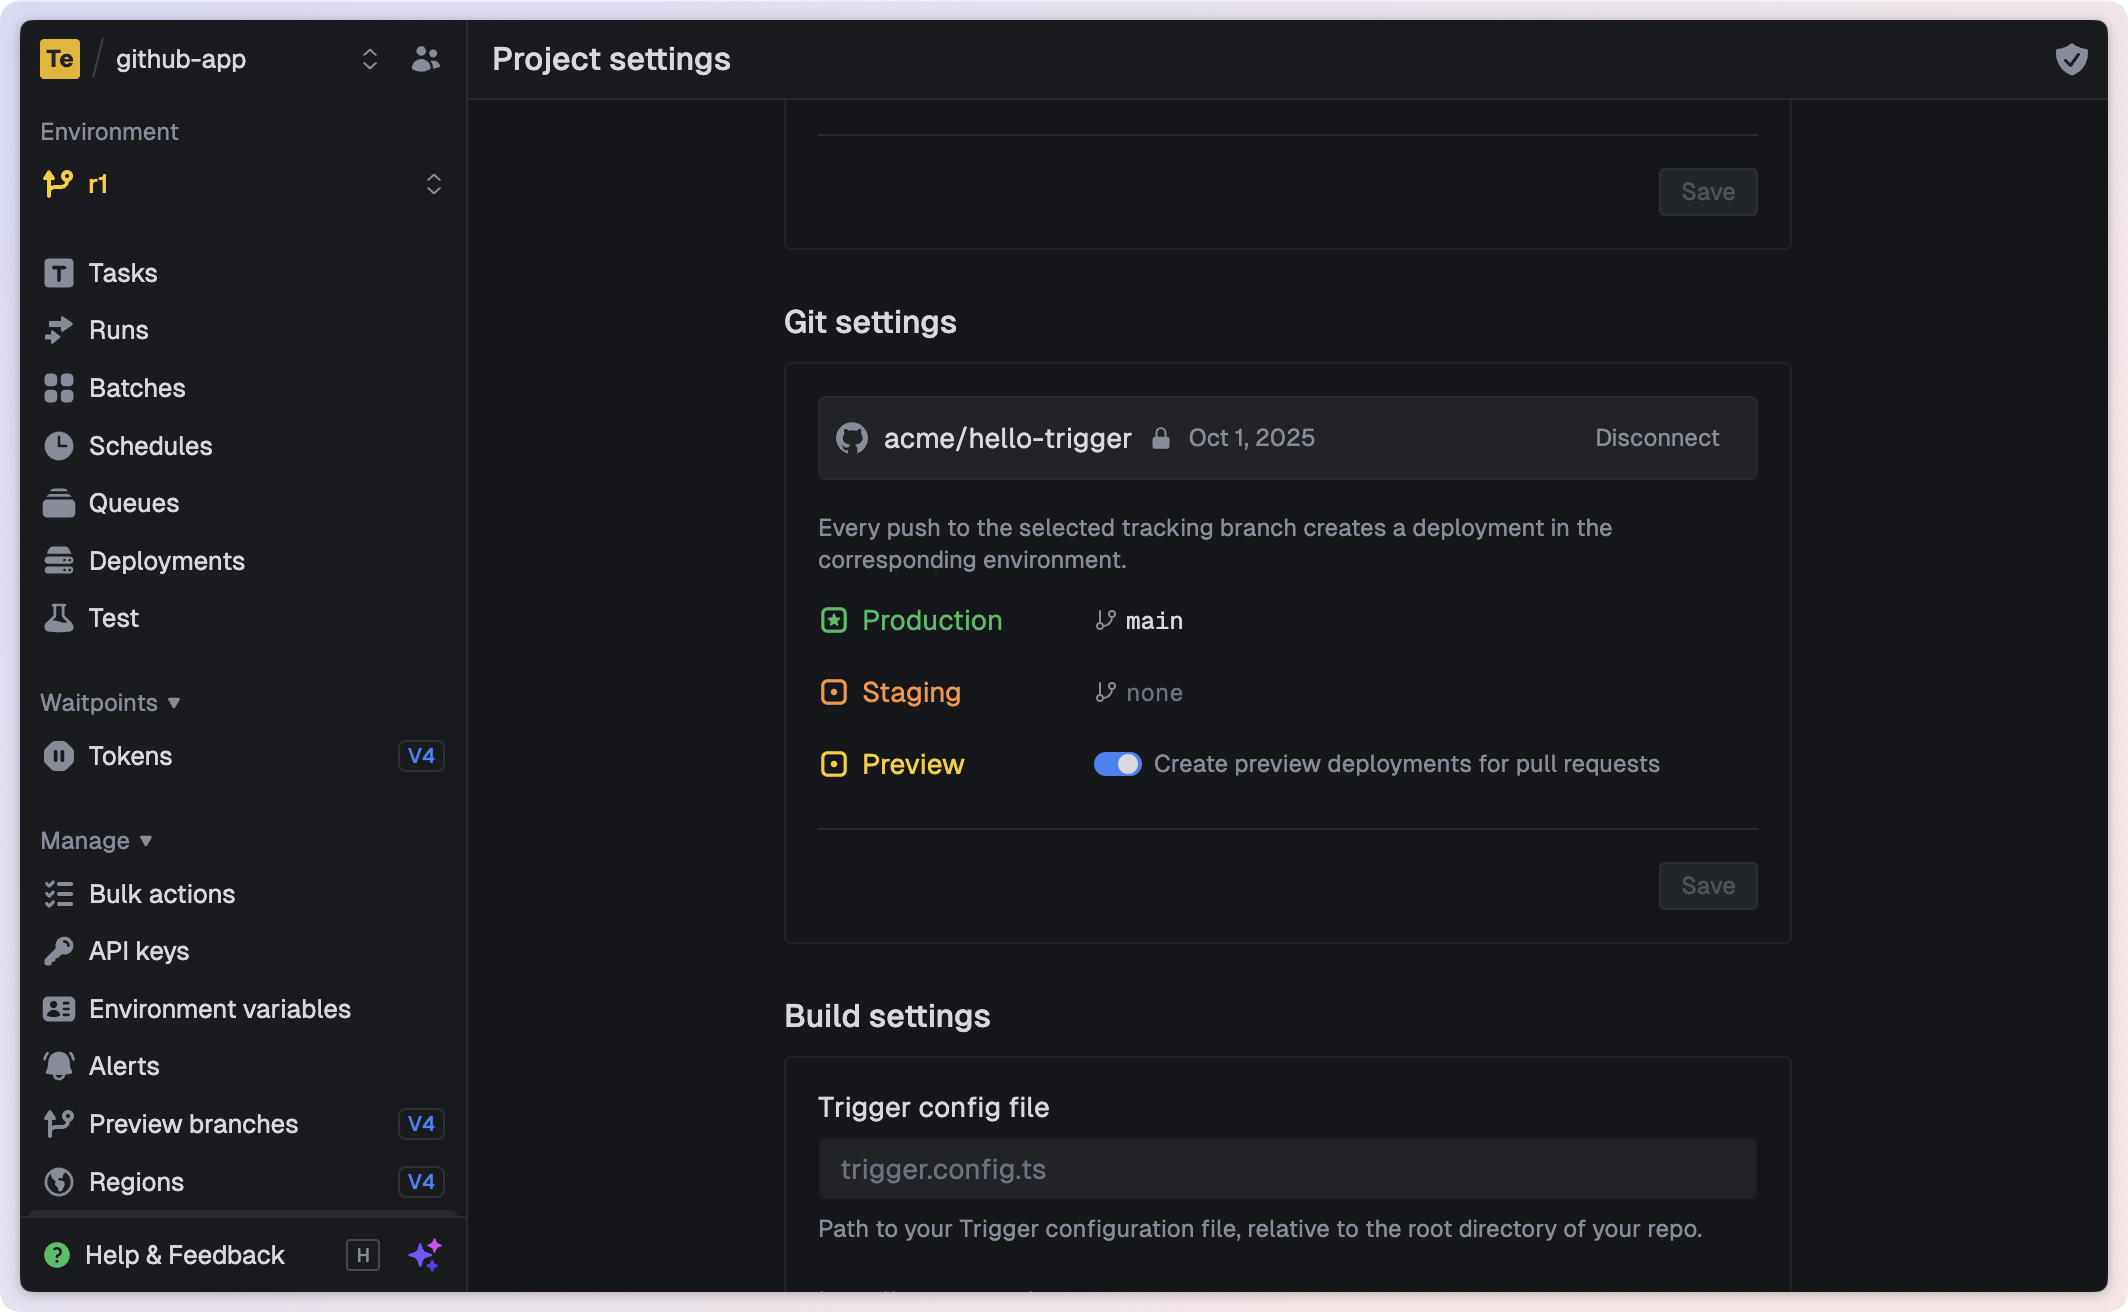Click the members icon beside github-app
This screenshot has height=1312, width=2128.
424,59
